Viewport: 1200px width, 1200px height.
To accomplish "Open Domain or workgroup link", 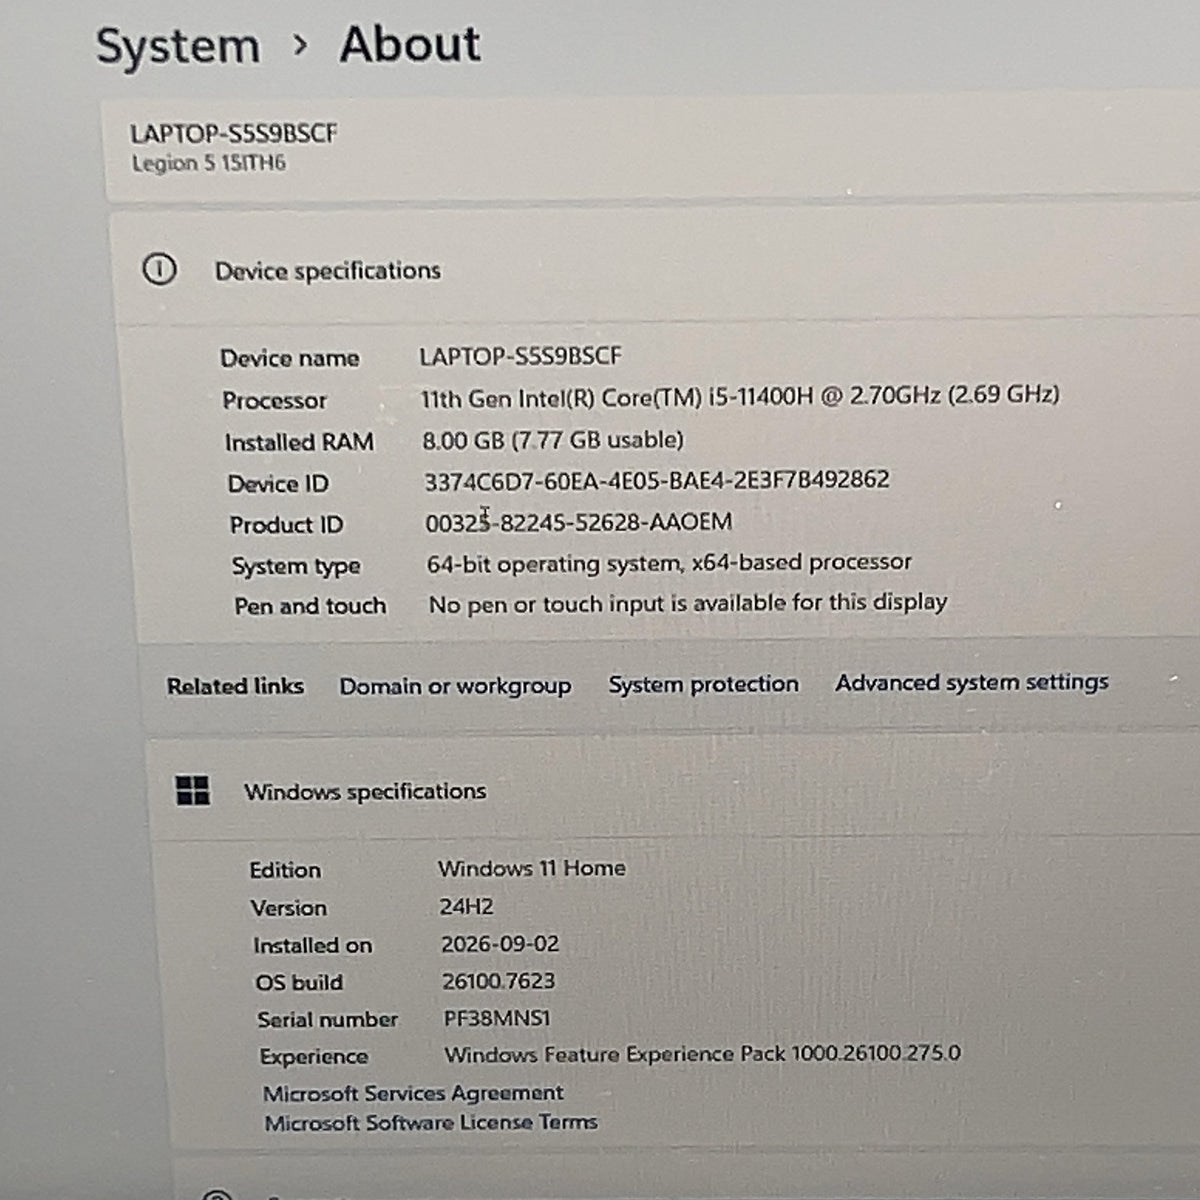I will pos(455,686).
